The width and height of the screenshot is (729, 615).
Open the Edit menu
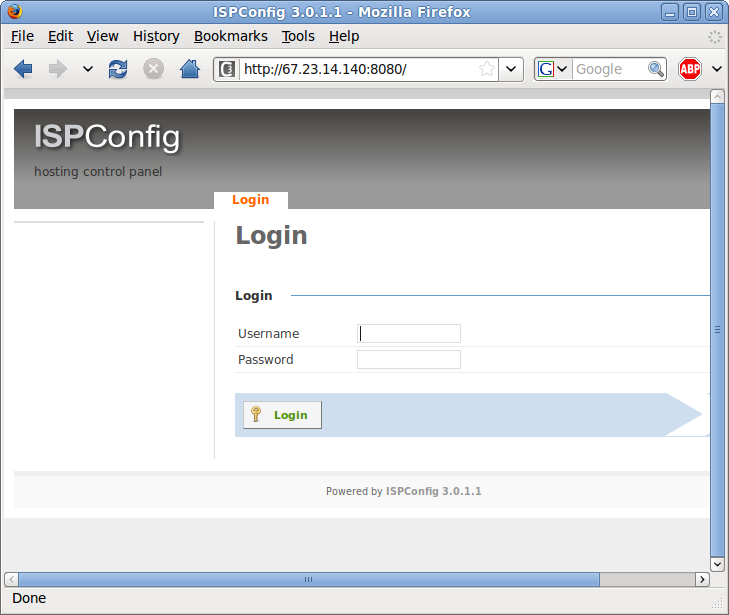[60, 36]
